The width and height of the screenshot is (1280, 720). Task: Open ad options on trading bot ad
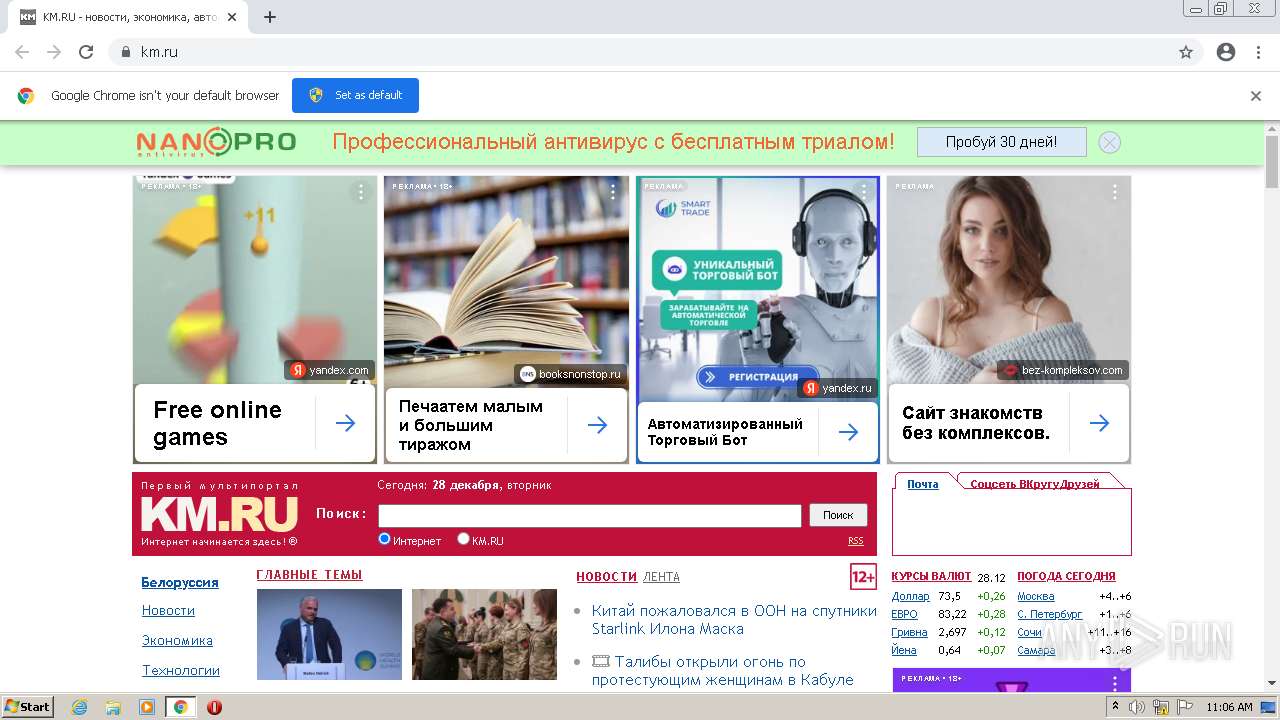coord(864,190)
